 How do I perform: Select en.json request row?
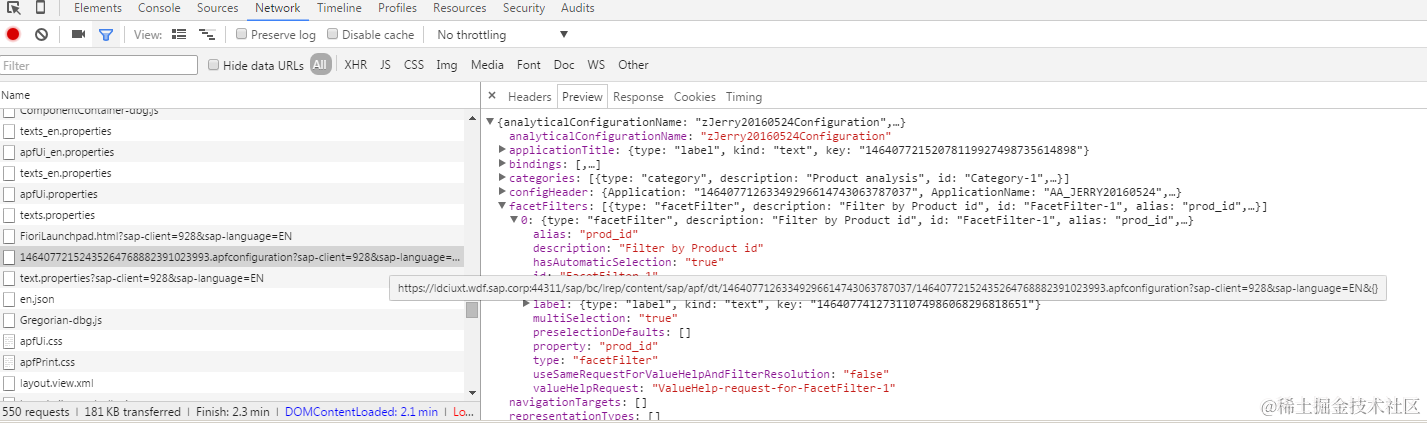pyautogui.click(x=232, y=299)
